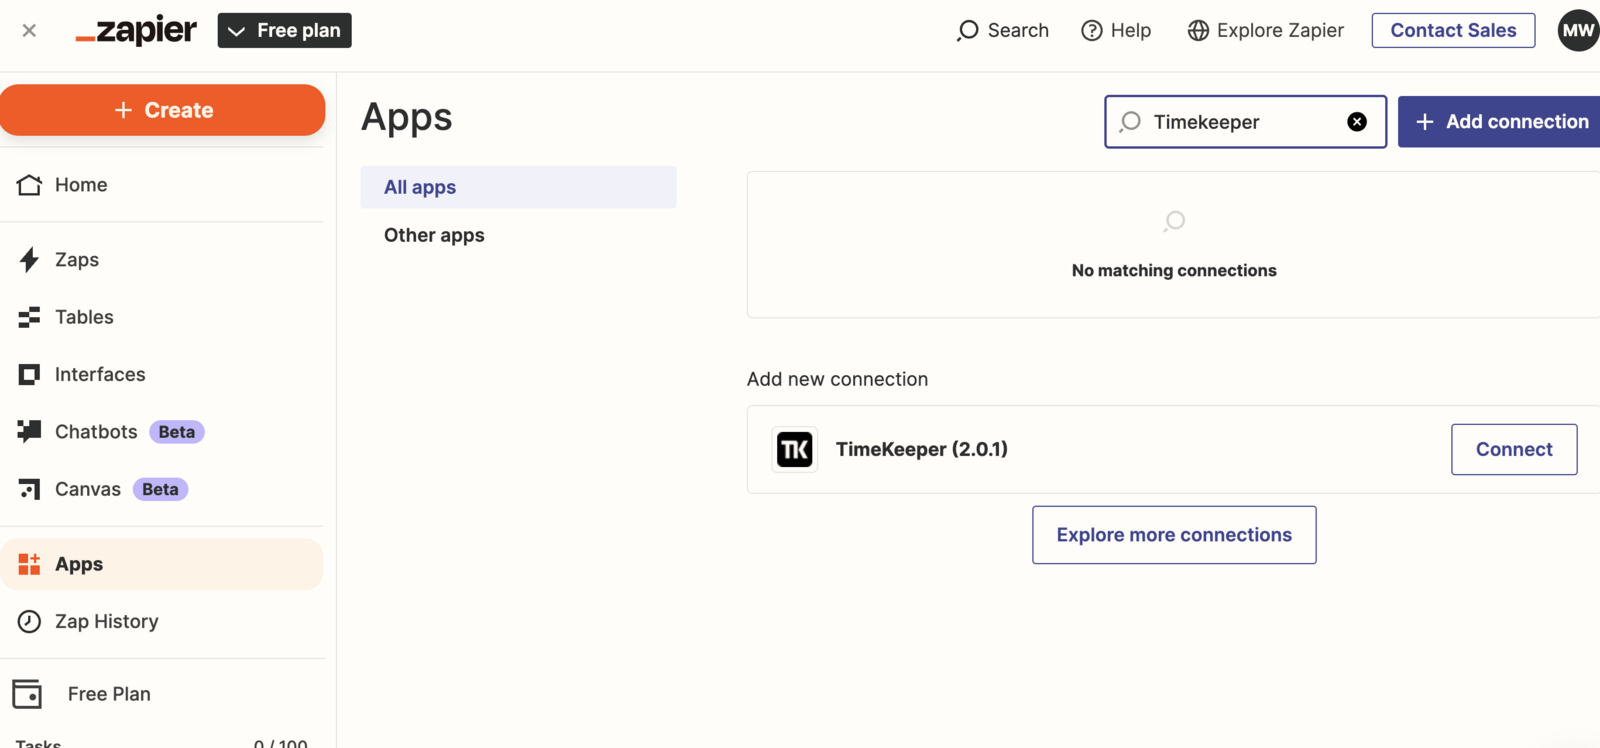Connect the TimeKeeper (2.0.1) app
The image size is (1600, 748).
(x=1514, y=450)
